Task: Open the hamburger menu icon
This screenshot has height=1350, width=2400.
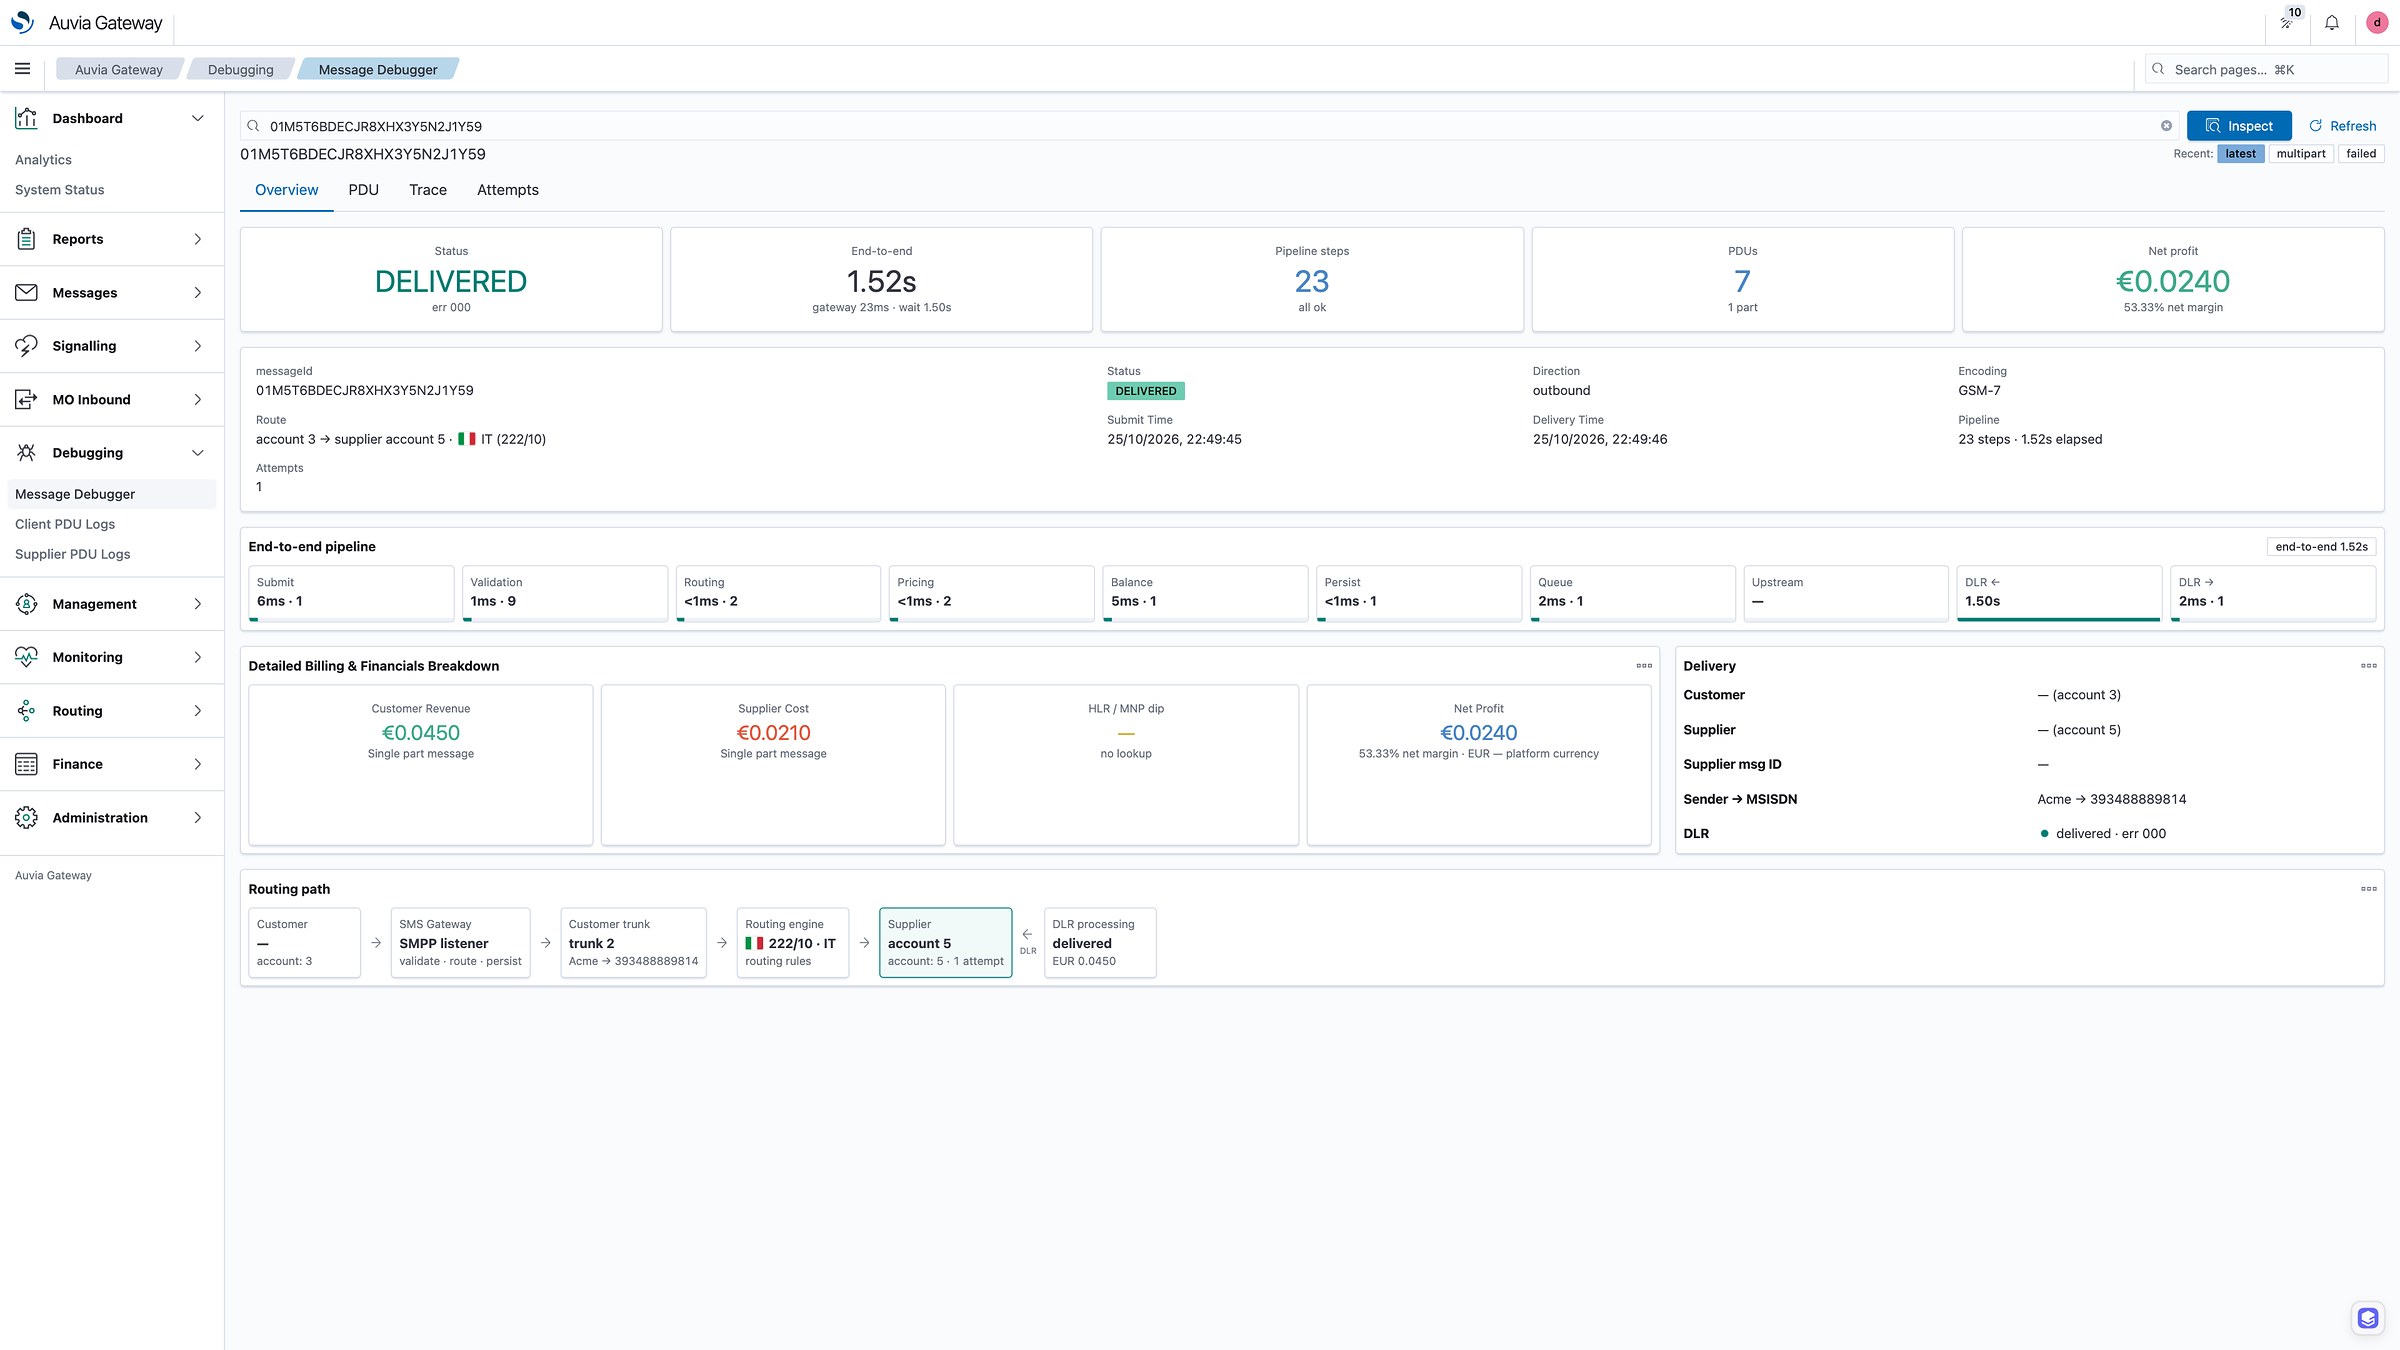Action: point(22,69)
